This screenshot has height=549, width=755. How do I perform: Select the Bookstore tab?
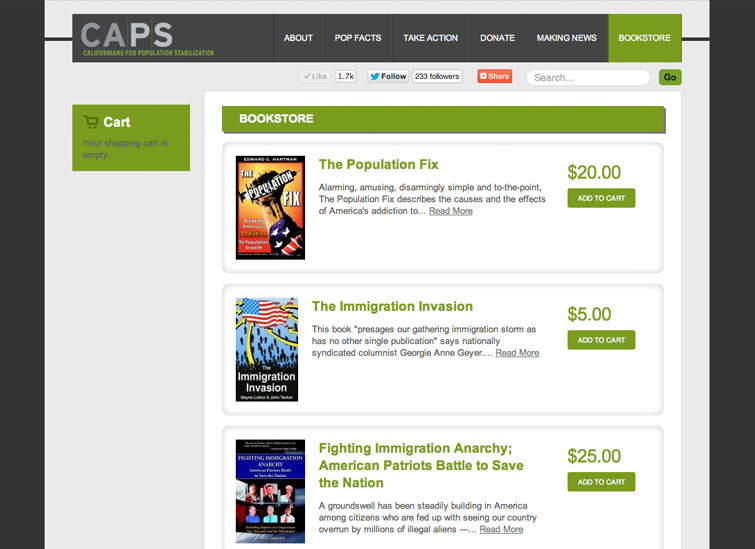point(645,38)
